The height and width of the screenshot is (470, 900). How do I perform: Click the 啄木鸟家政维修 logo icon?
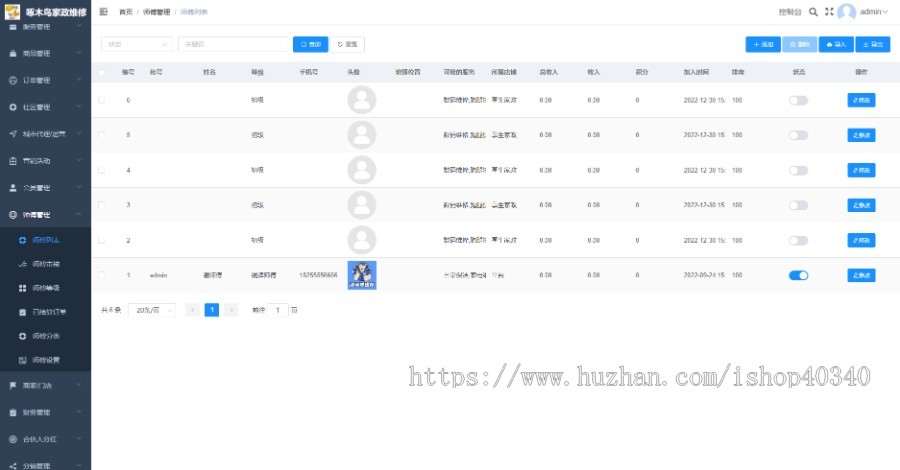click(x=12, y=11)
